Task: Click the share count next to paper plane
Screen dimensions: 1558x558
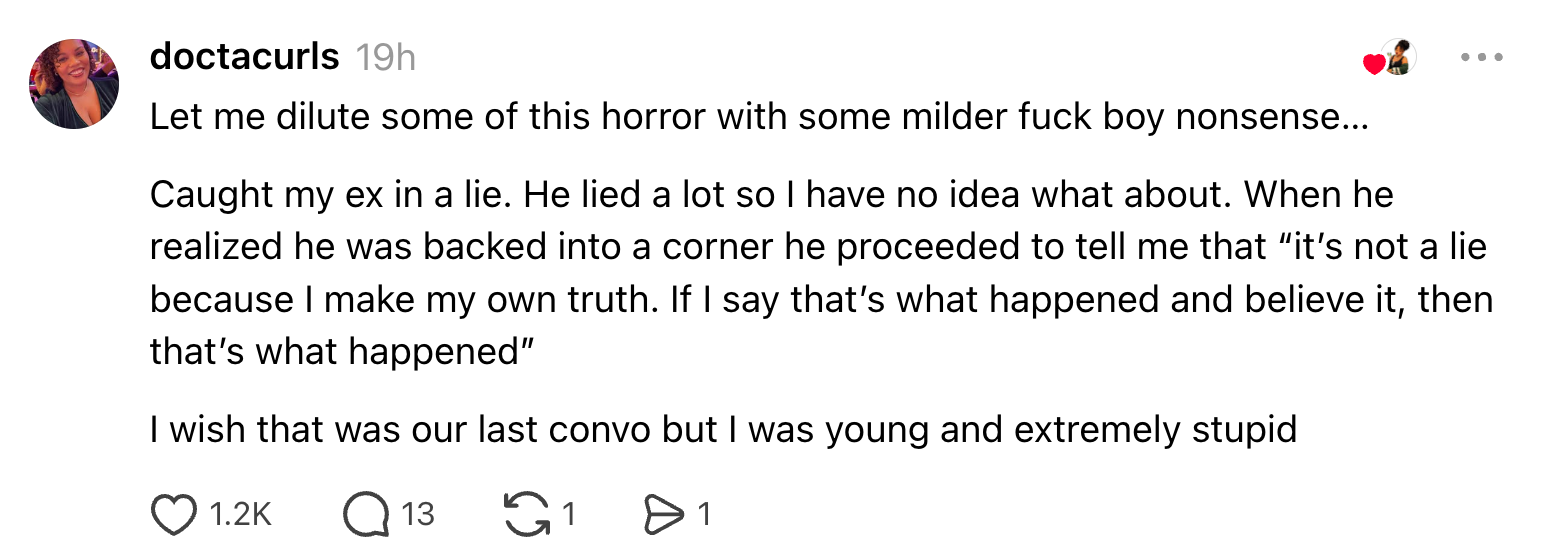Action: [703, 514]
